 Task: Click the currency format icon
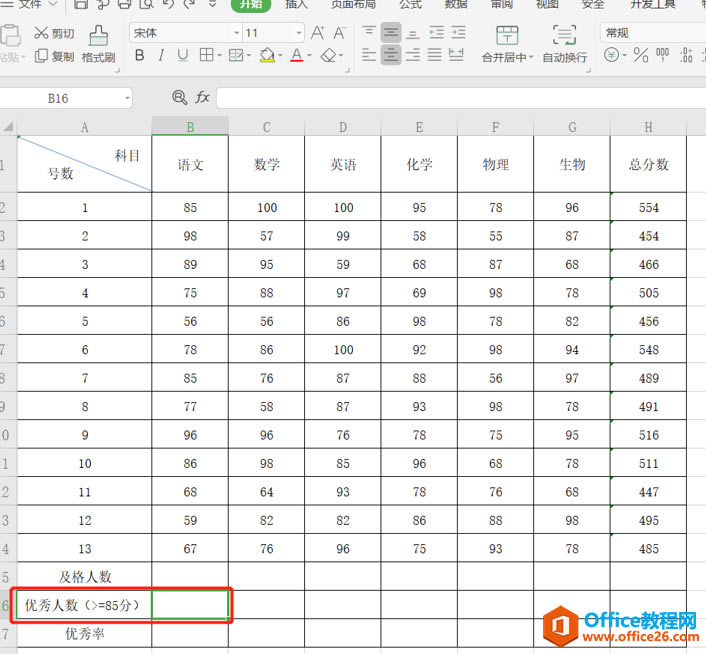tap(611, 55)
